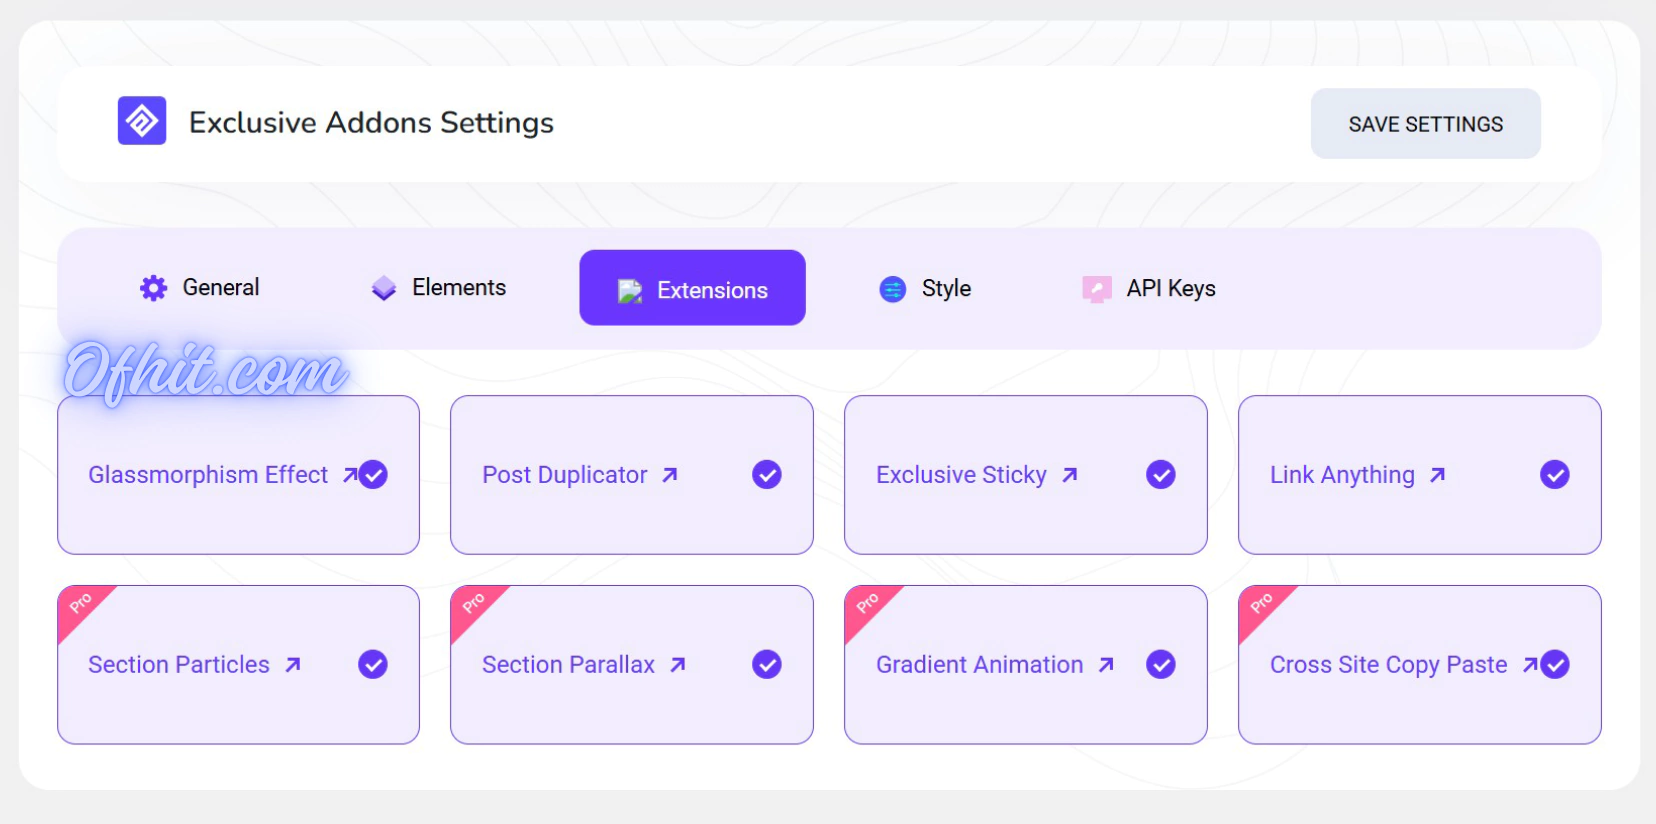Switch to the General tab
The width and height of the screenshot is (1656, 824).
point(200,288)
